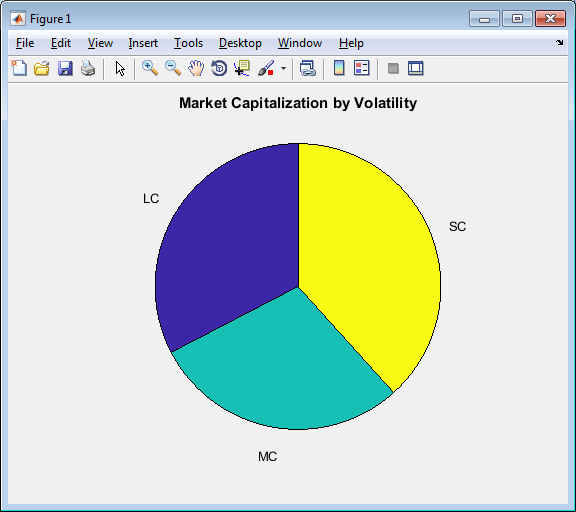Viewport: 576px width, 512px height.
Task: Select the Zoom In magnifier tool
Action: point(150,68)
